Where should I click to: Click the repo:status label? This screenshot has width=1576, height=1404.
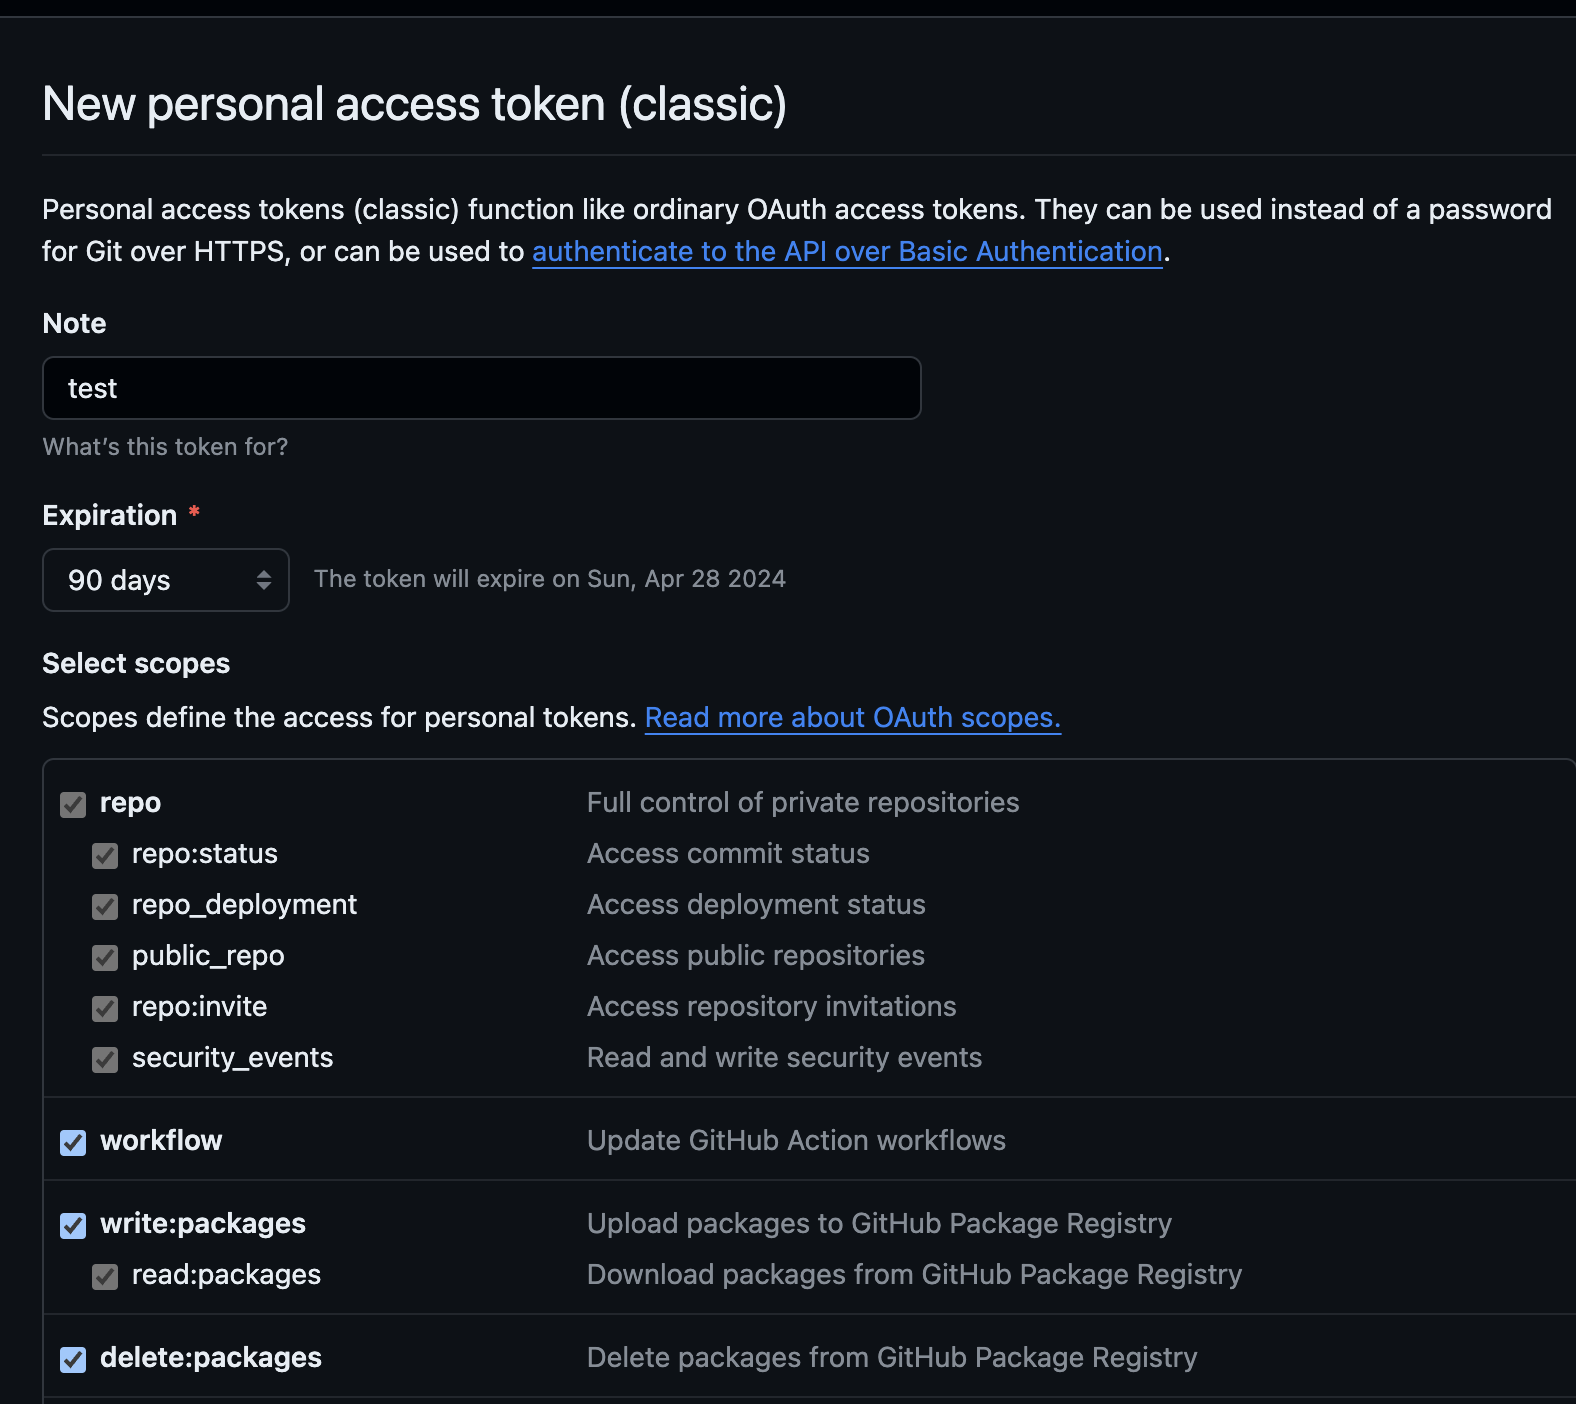pyautogui.click(x=205, y=854)
